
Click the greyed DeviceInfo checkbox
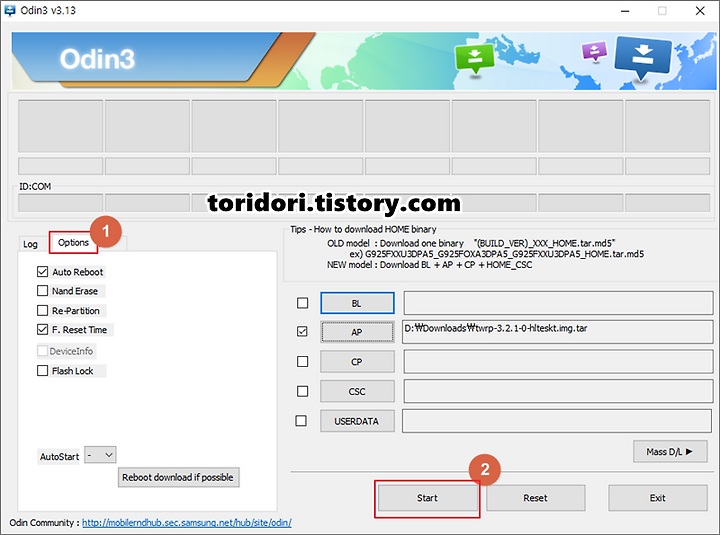point(43,351)
